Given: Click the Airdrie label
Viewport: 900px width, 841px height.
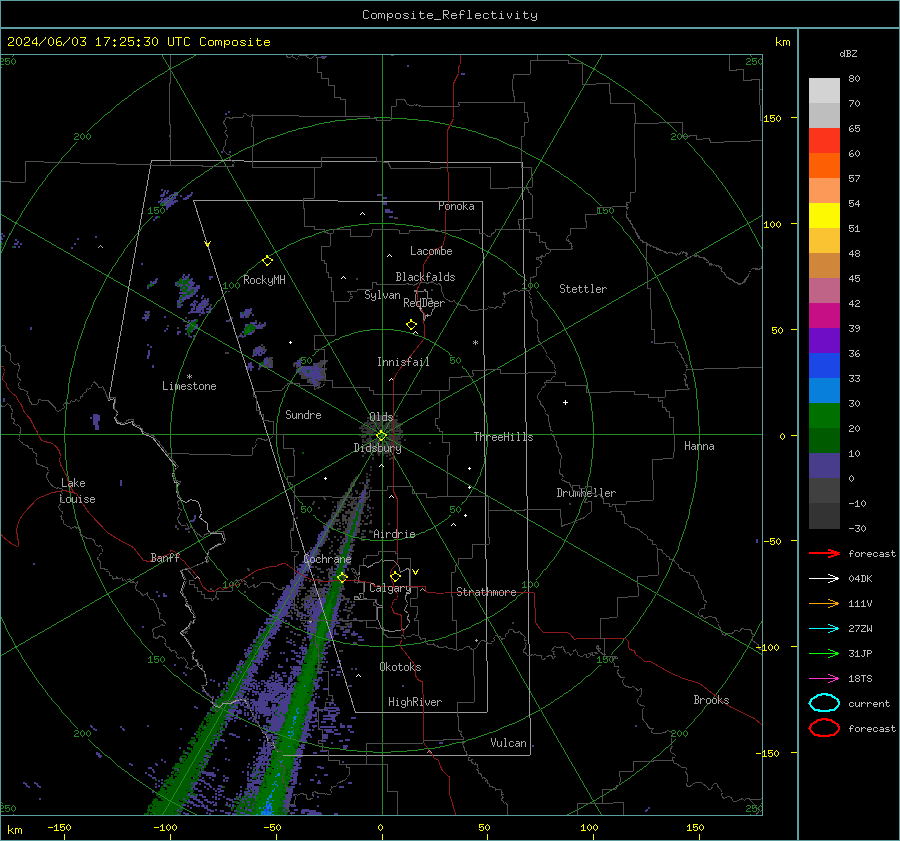Looking at the screenshot, I should pyautogui.click(x=394, y=534).
